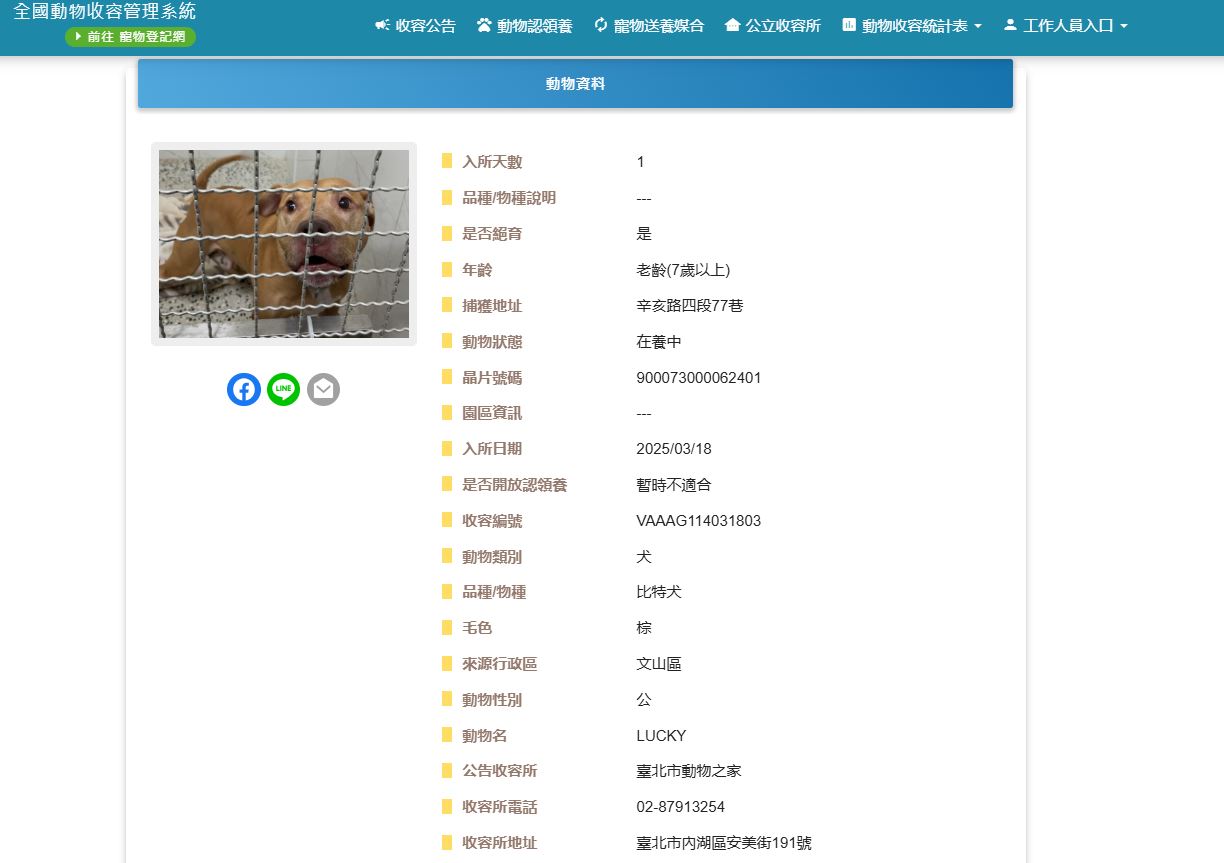
Task: Click label 動物類別
Action: coord(492,557)
